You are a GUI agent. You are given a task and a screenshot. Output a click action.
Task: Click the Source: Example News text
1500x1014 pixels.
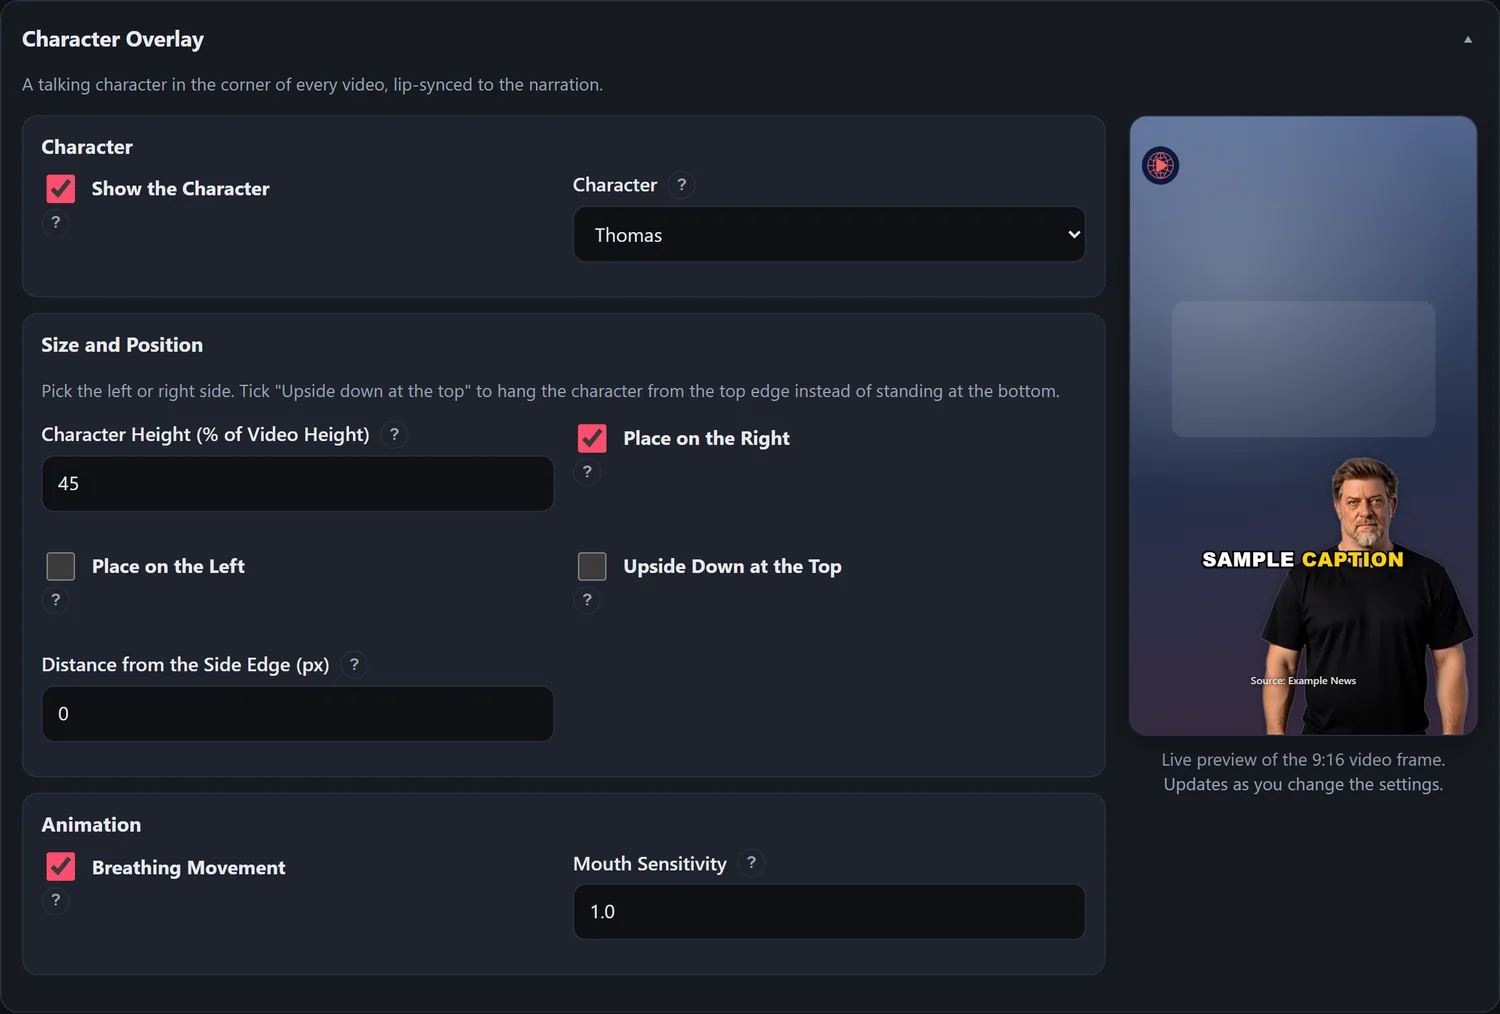[x=1303, y=681]
